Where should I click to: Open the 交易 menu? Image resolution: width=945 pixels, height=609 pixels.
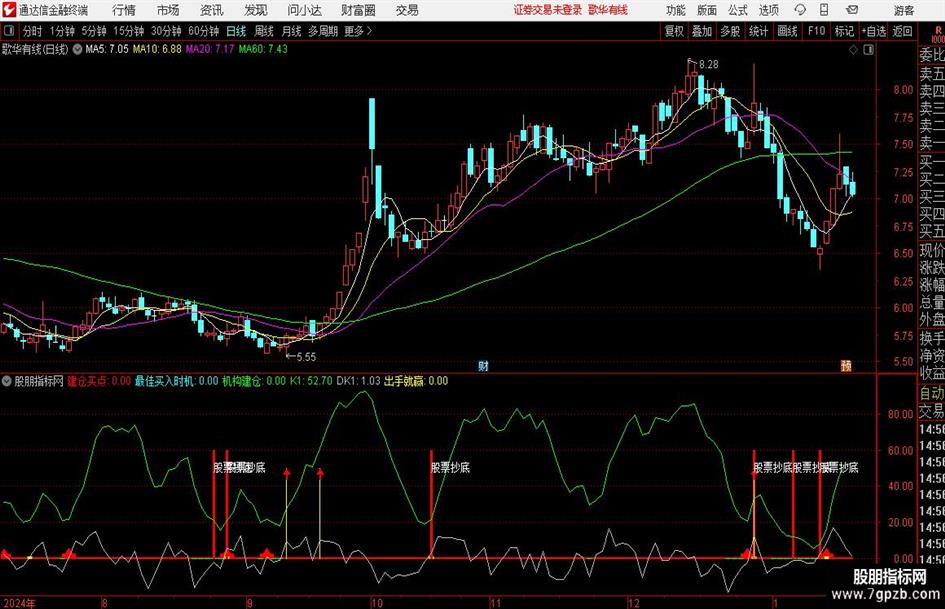coord(407,10)
